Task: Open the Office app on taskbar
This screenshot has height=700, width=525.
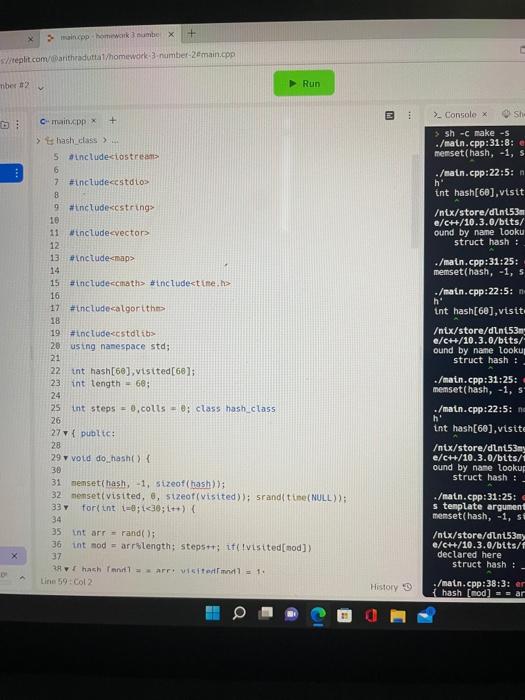Action: click(371, 616)
